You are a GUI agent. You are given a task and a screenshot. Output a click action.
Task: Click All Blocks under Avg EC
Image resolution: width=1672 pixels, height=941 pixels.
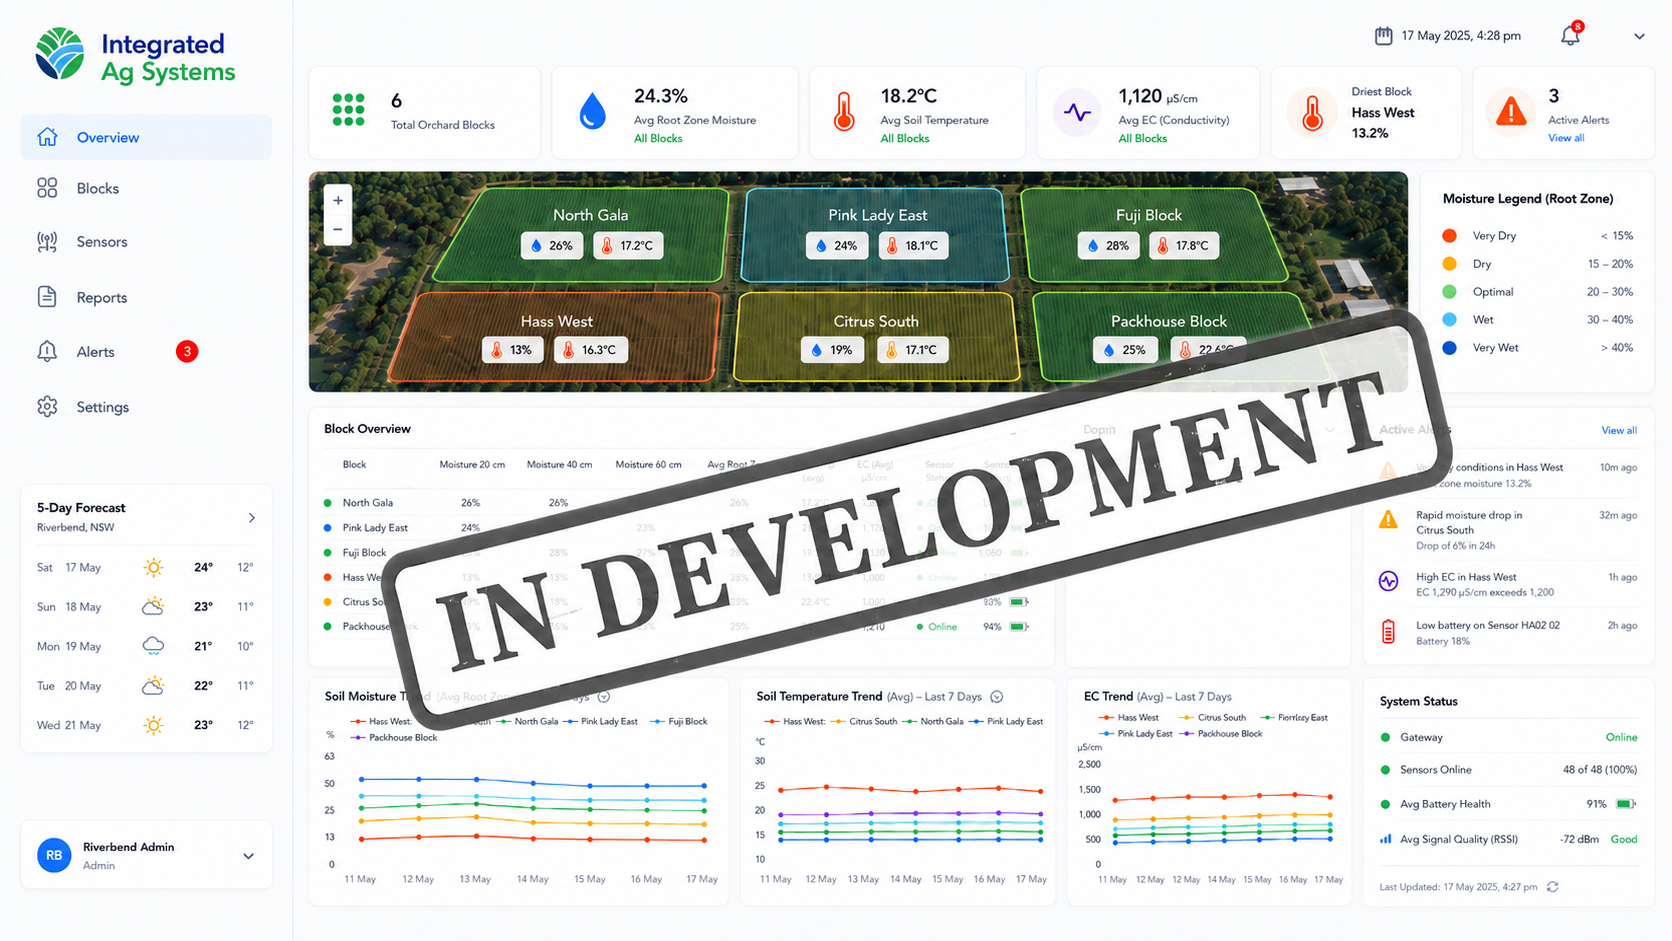pos(1143,138)
